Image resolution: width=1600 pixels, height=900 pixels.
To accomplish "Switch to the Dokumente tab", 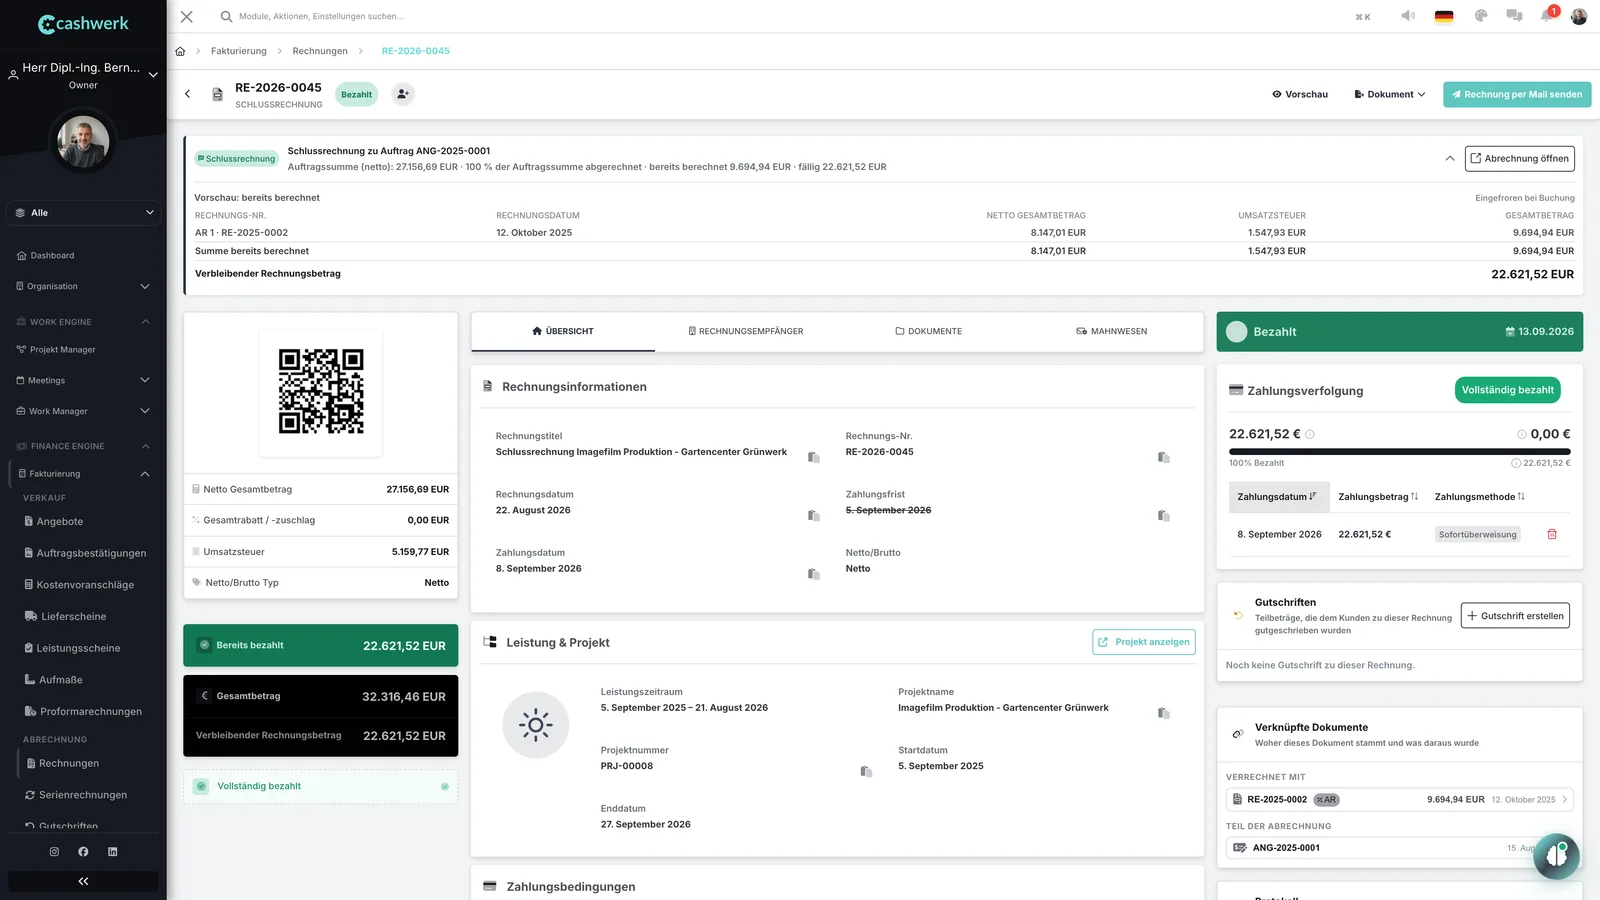I will 928,331.
